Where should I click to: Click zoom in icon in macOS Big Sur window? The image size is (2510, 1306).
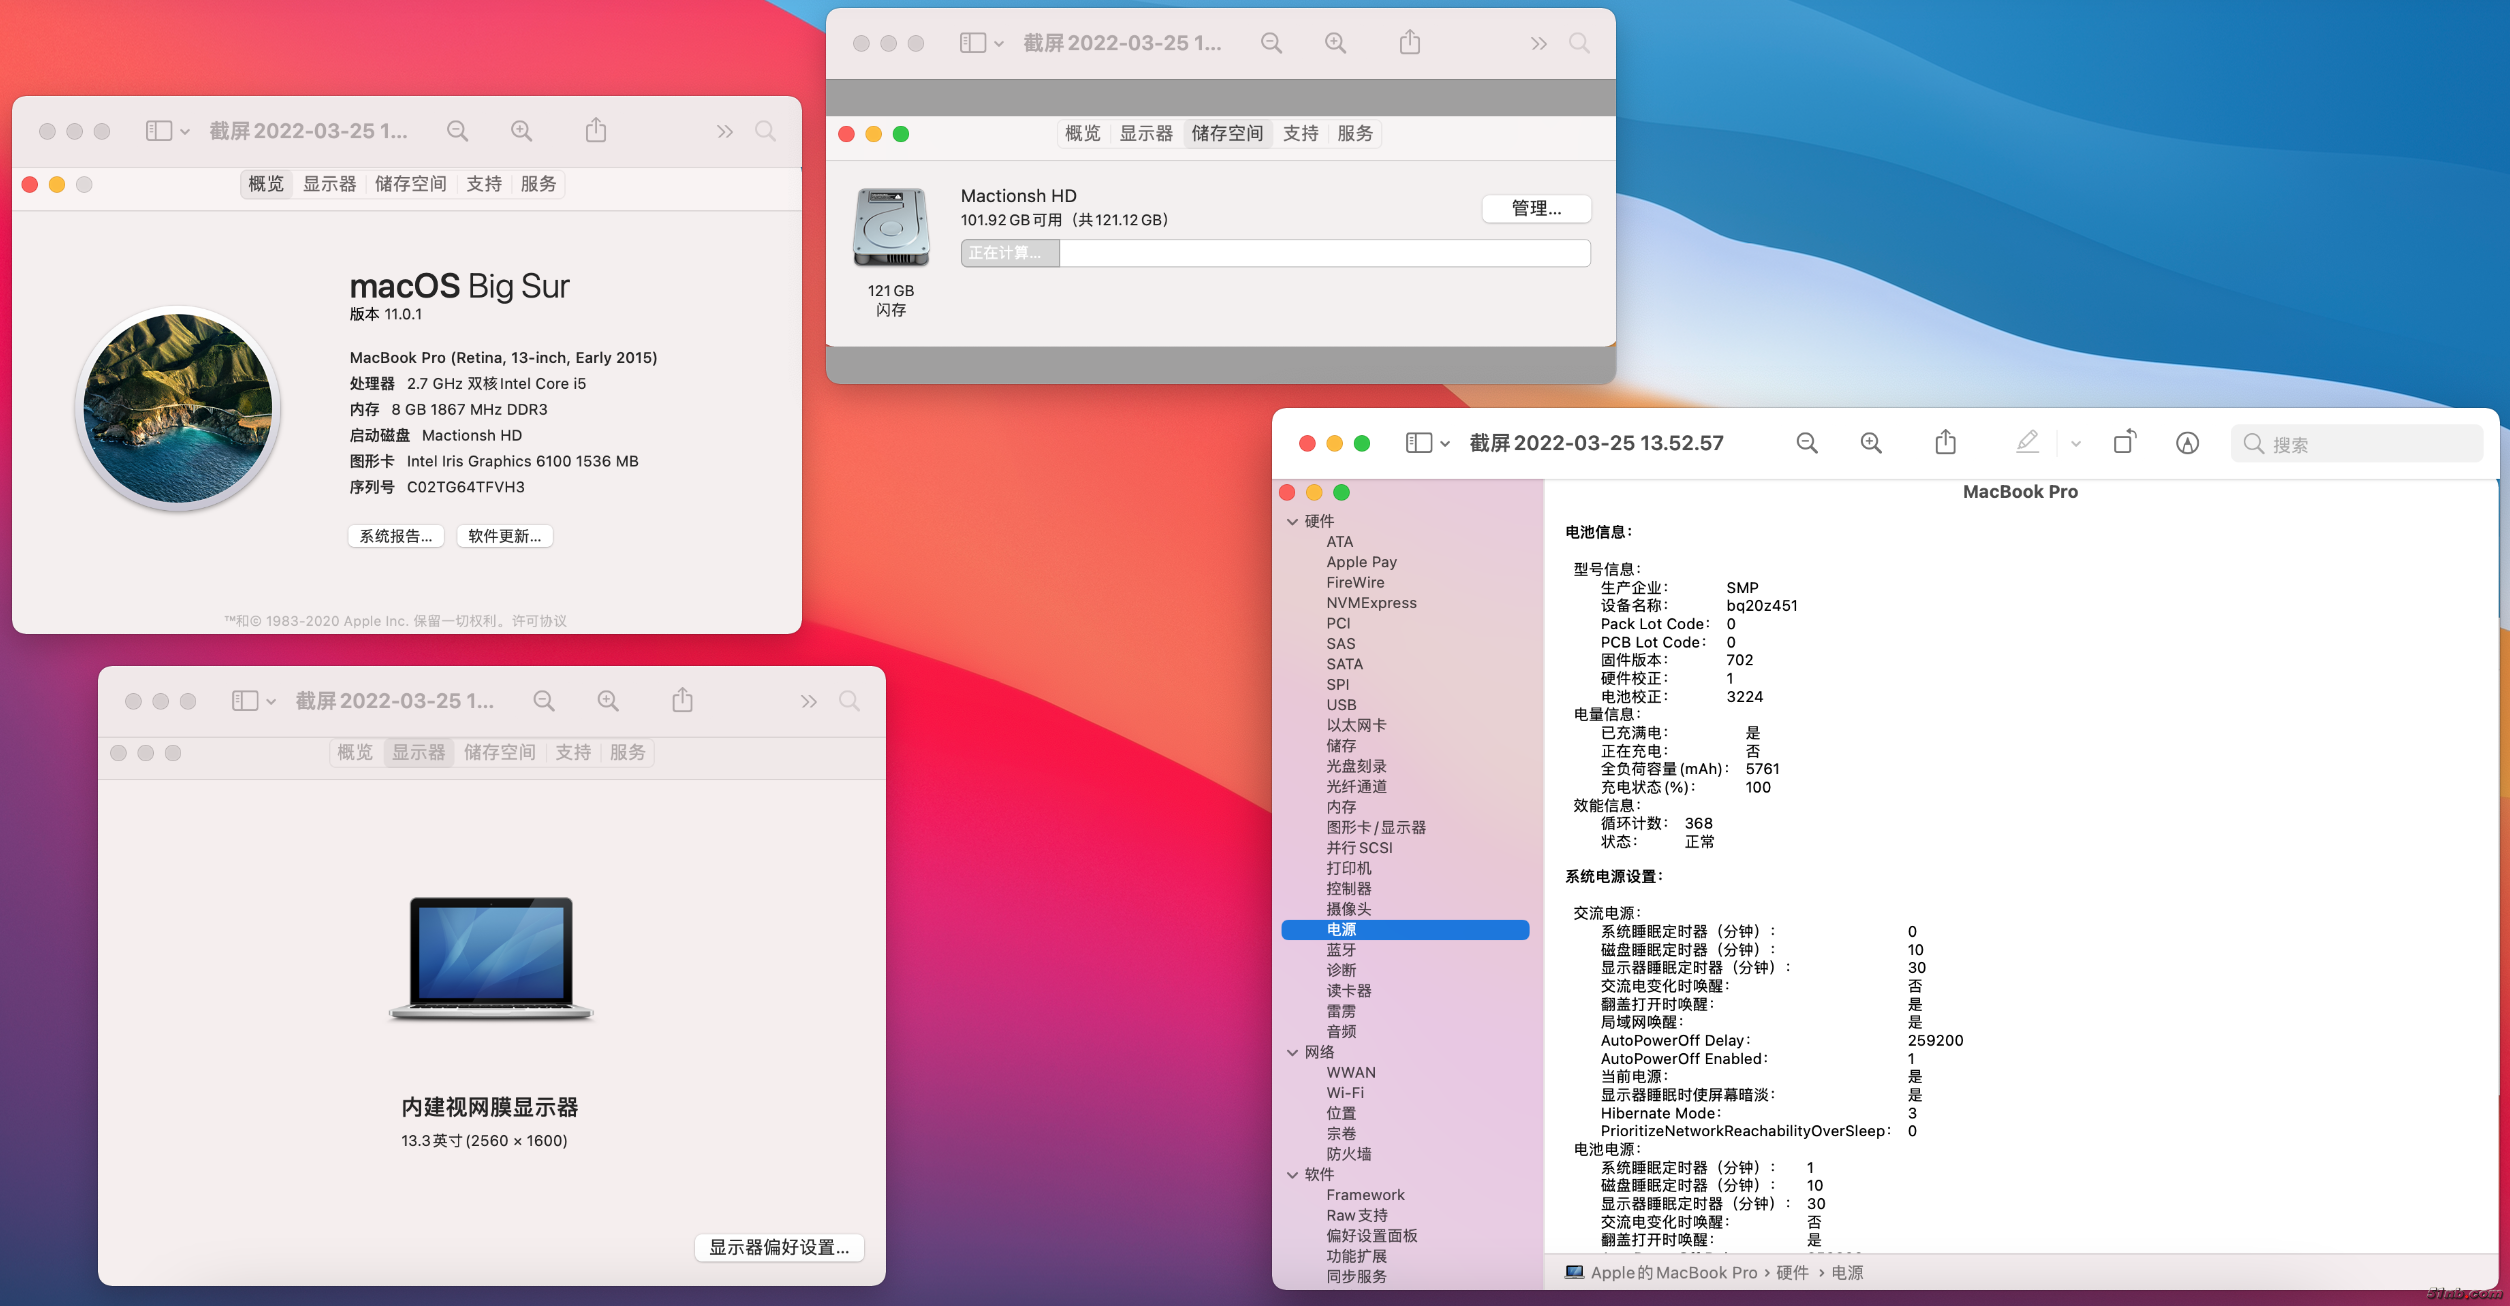pyautogui.click(x=521, y=131)
